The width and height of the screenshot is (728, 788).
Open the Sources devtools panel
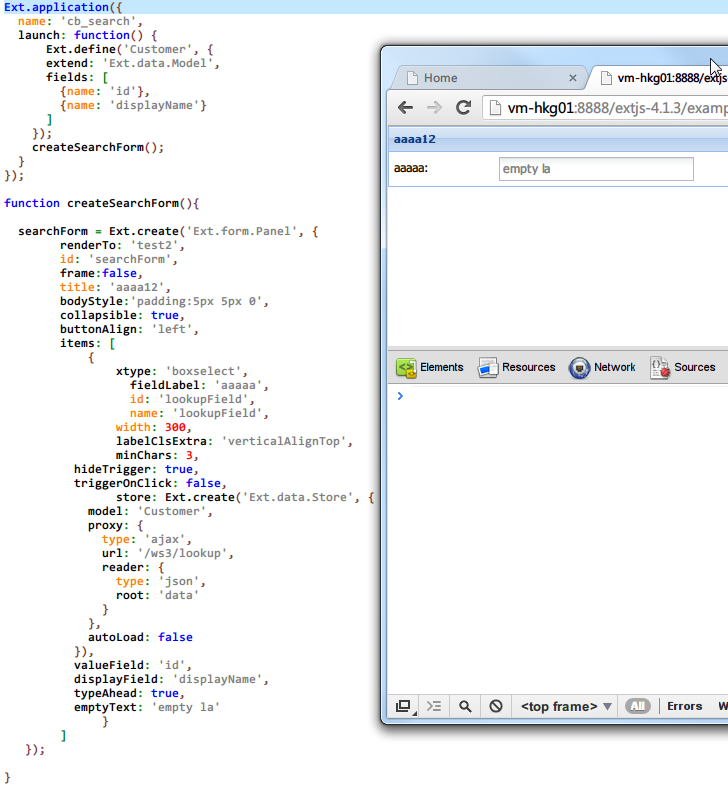tap(683, 367)
